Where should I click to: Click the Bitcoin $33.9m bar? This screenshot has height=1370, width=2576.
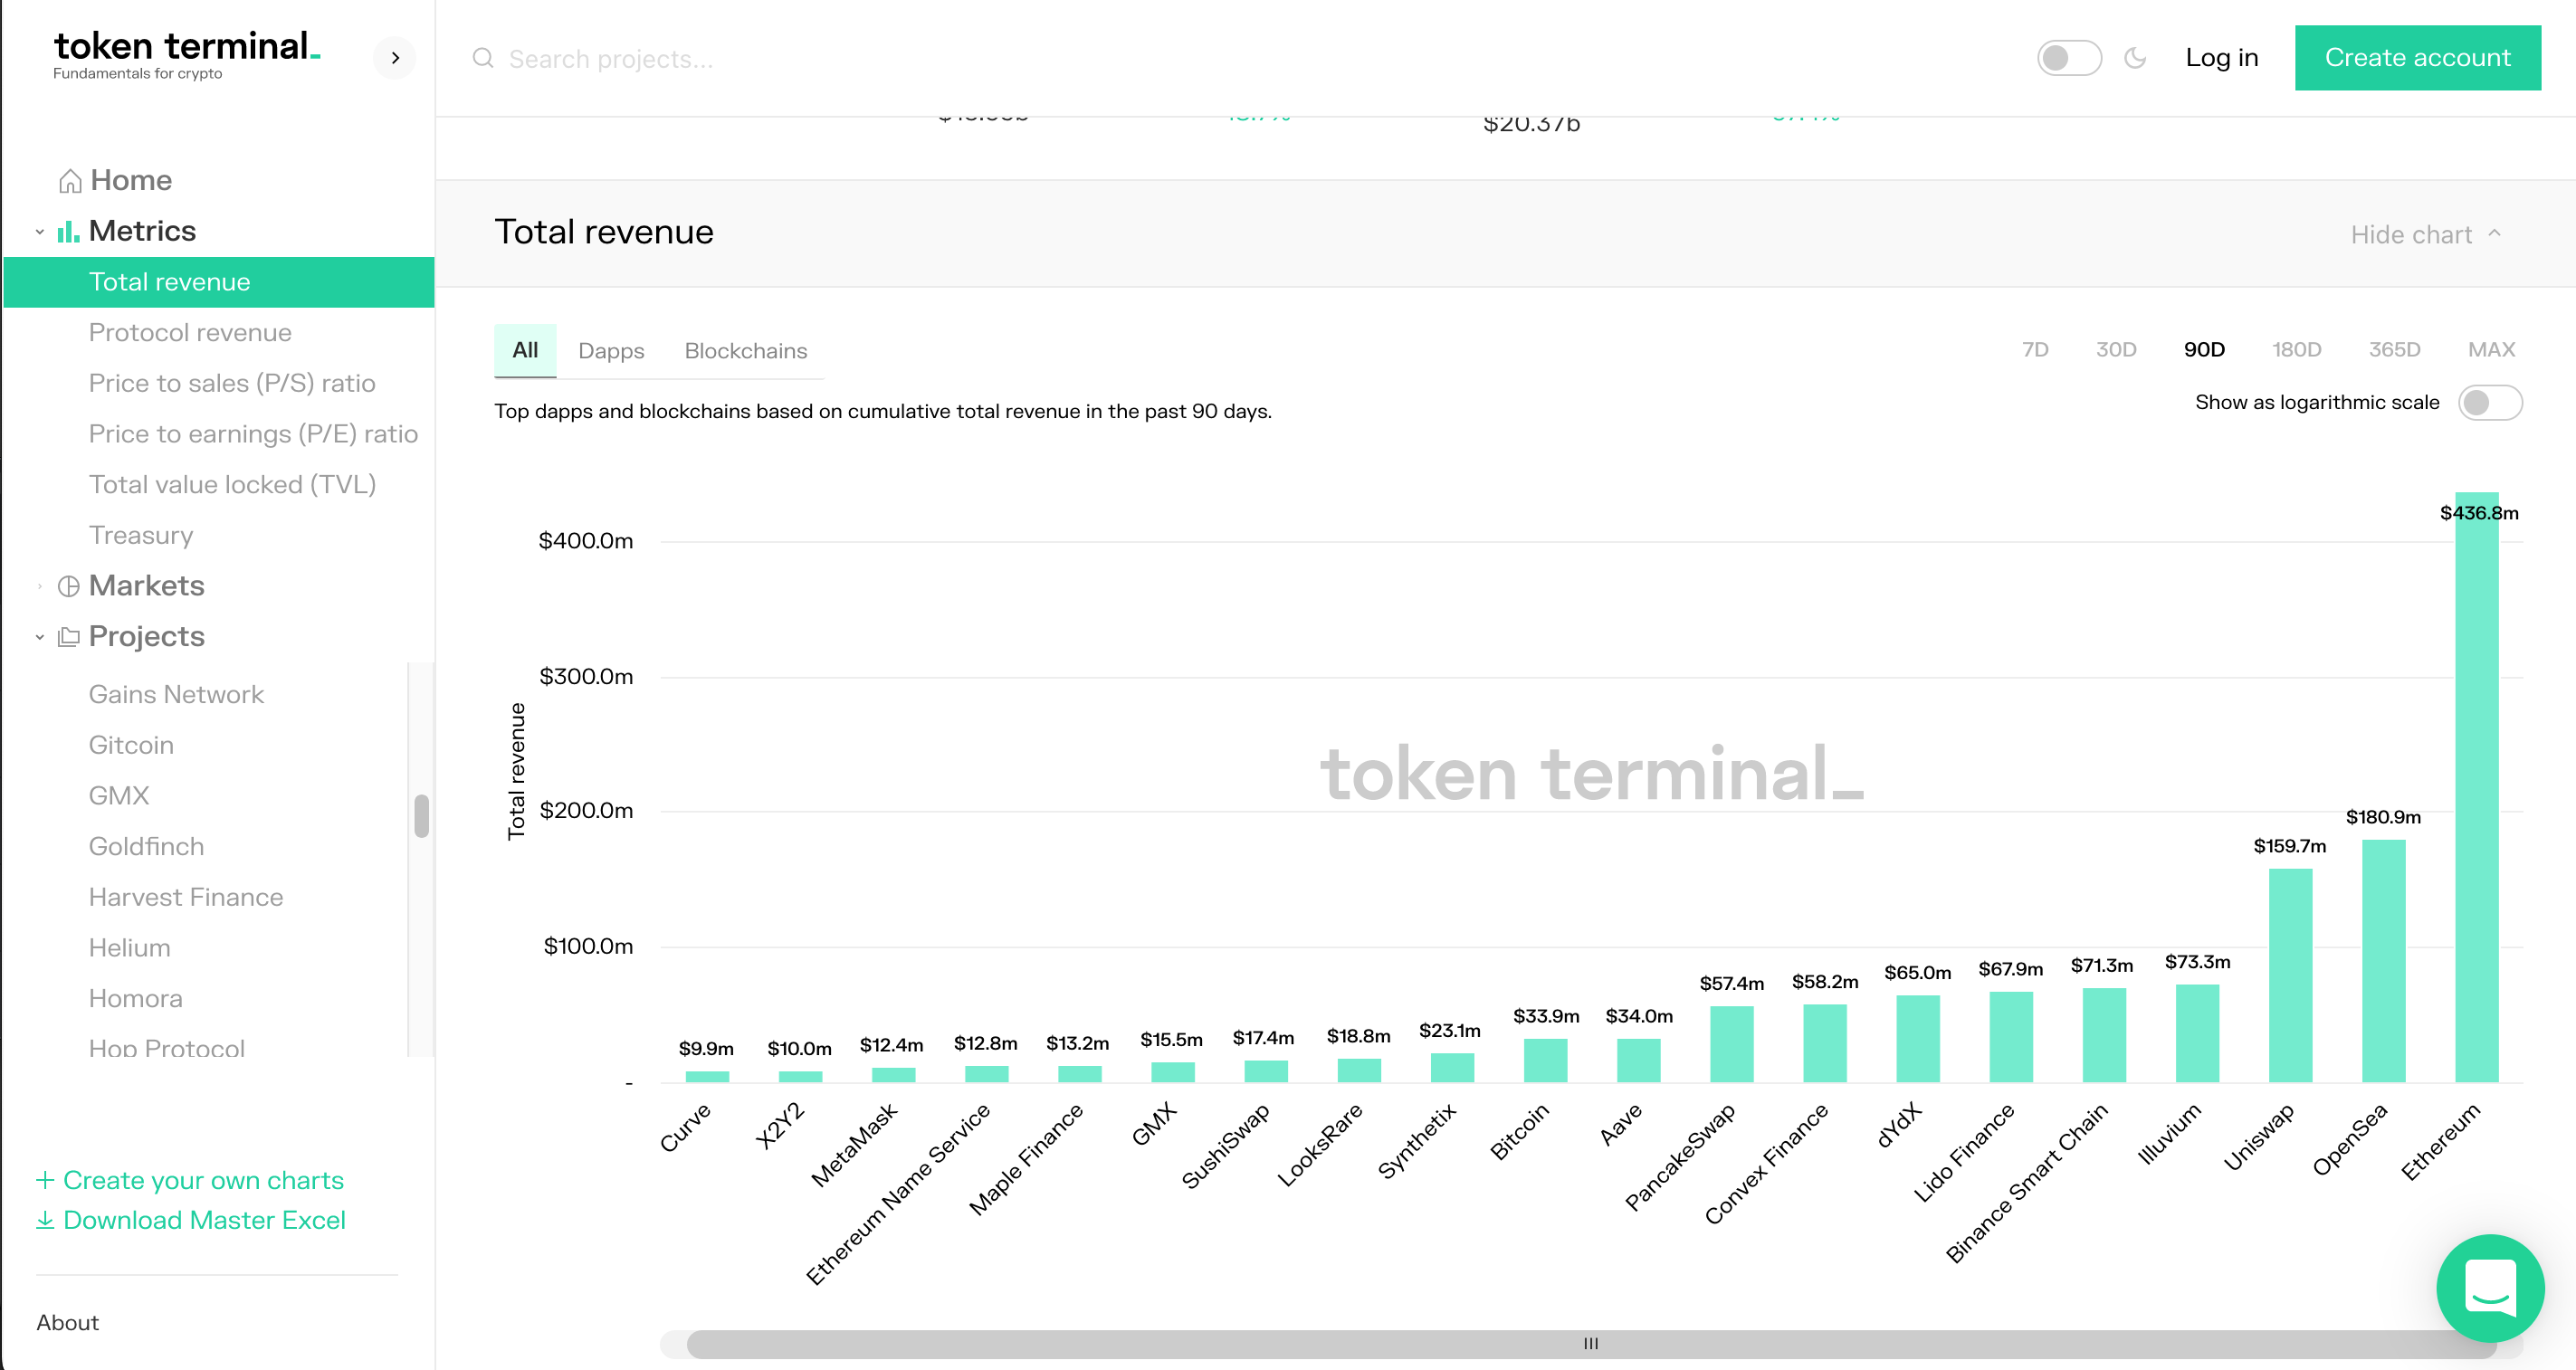click(x=1545, y=1060)
